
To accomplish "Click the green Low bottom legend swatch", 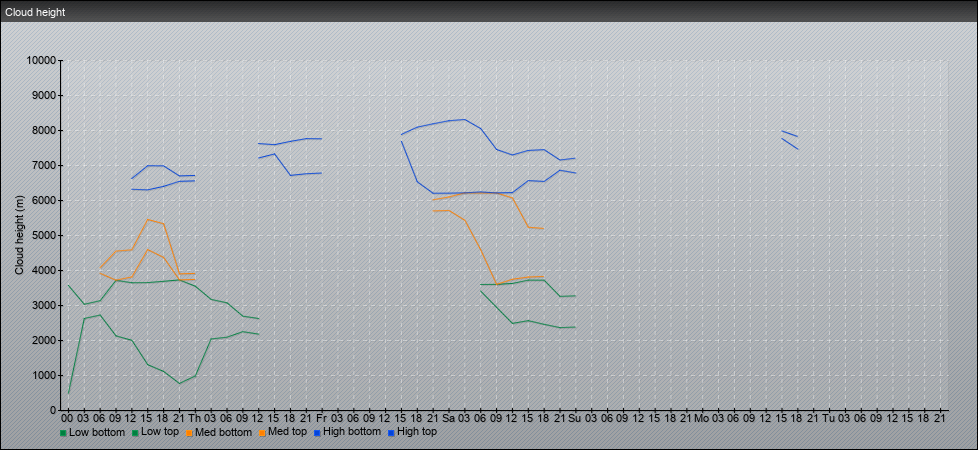I will tap(64, 433).
